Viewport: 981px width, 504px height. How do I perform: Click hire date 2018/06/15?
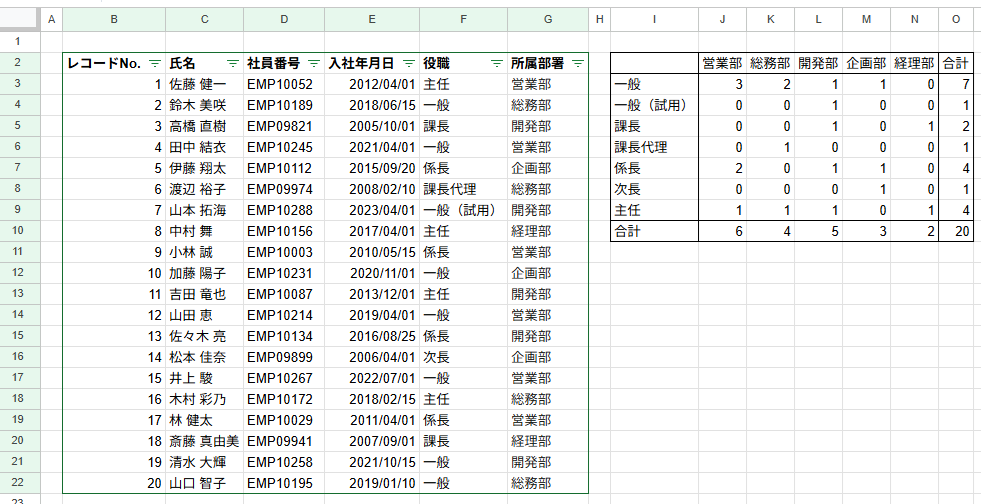coord(372,105)
